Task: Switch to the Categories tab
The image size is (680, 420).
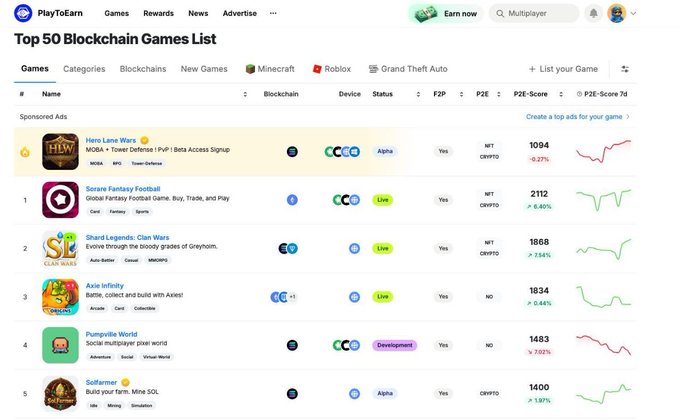Action: [84, 69]
